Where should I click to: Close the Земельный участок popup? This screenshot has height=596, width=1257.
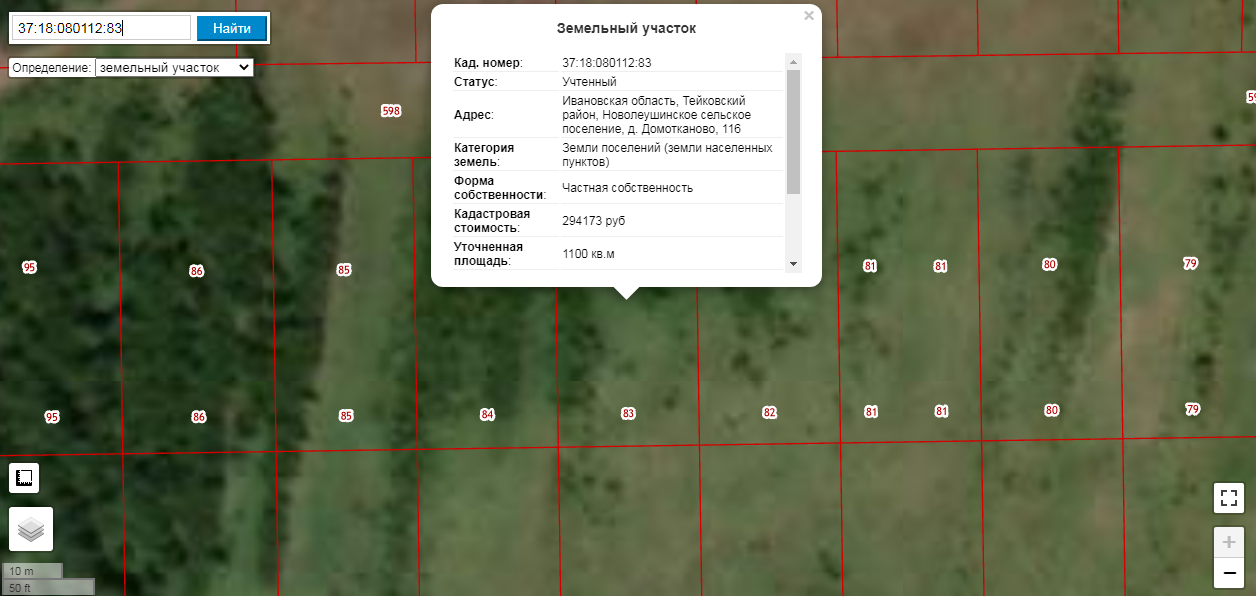tap(809, 16)
